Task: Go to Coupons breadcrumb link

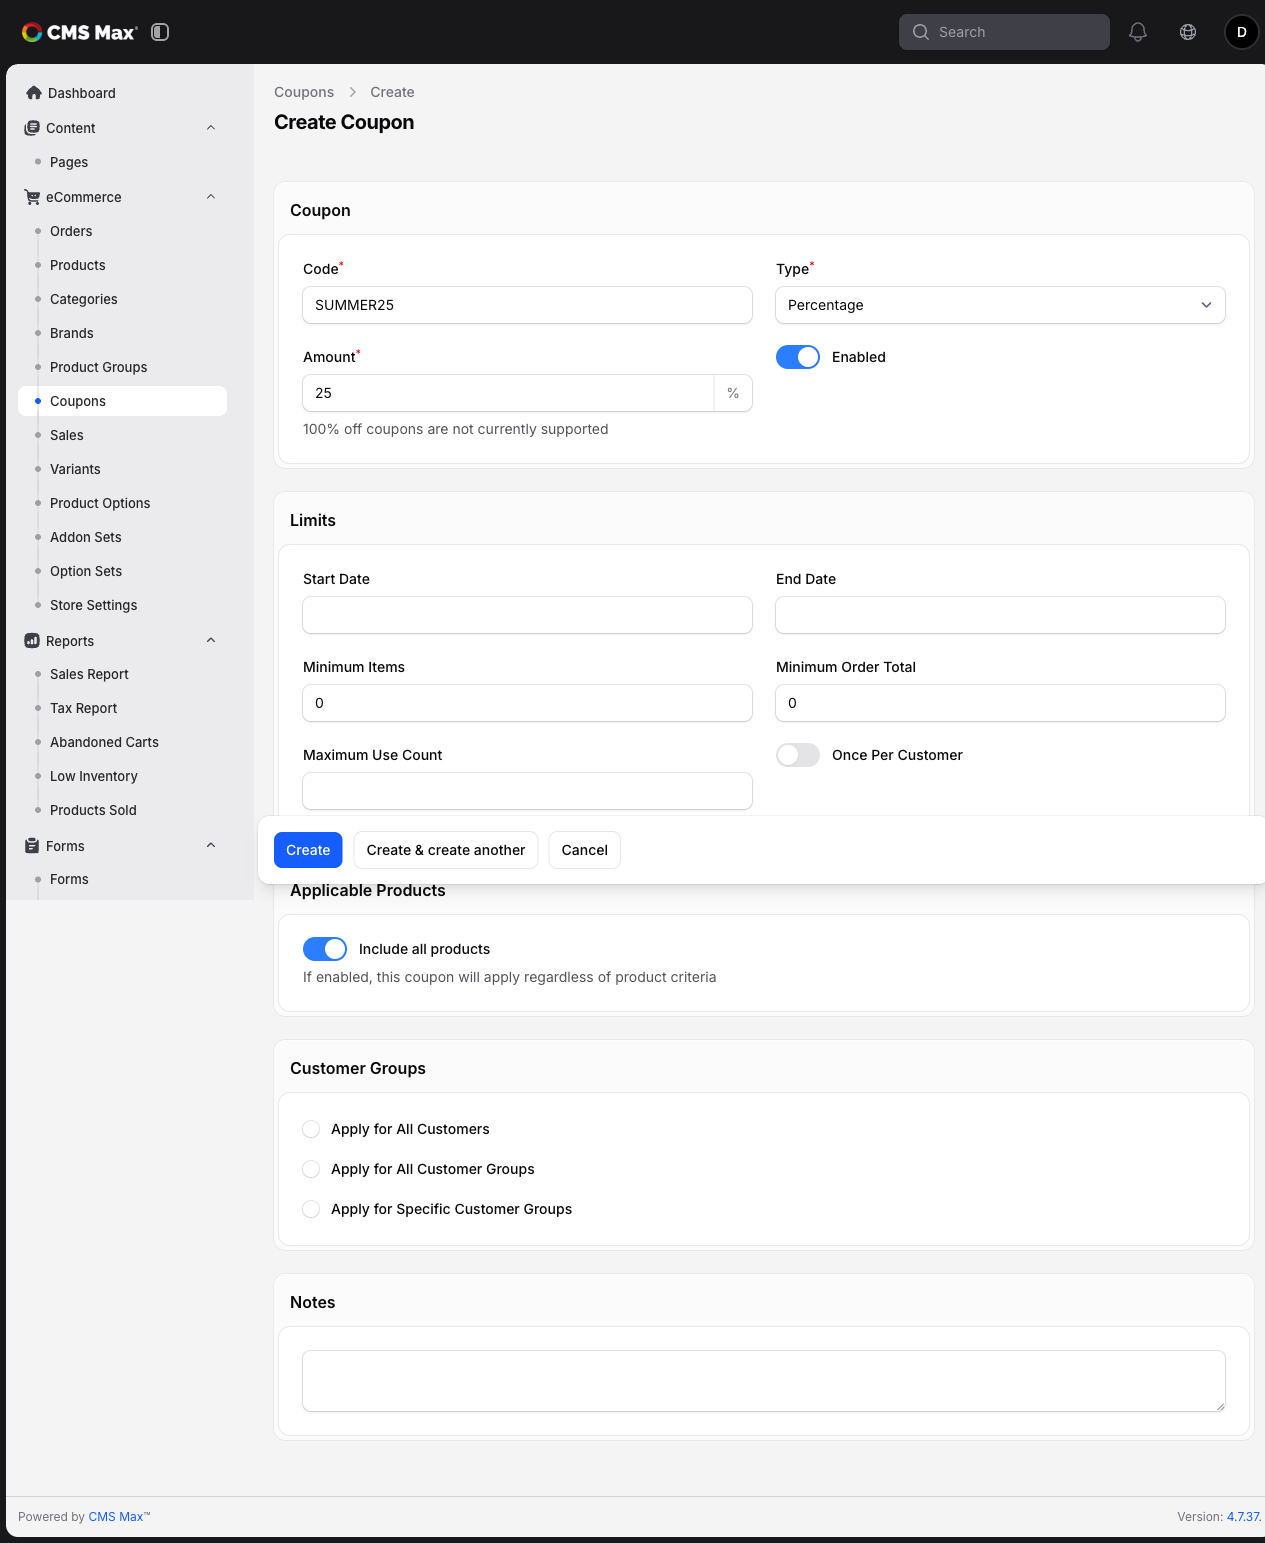Action: pyautogui.click(x=304, y=92)
